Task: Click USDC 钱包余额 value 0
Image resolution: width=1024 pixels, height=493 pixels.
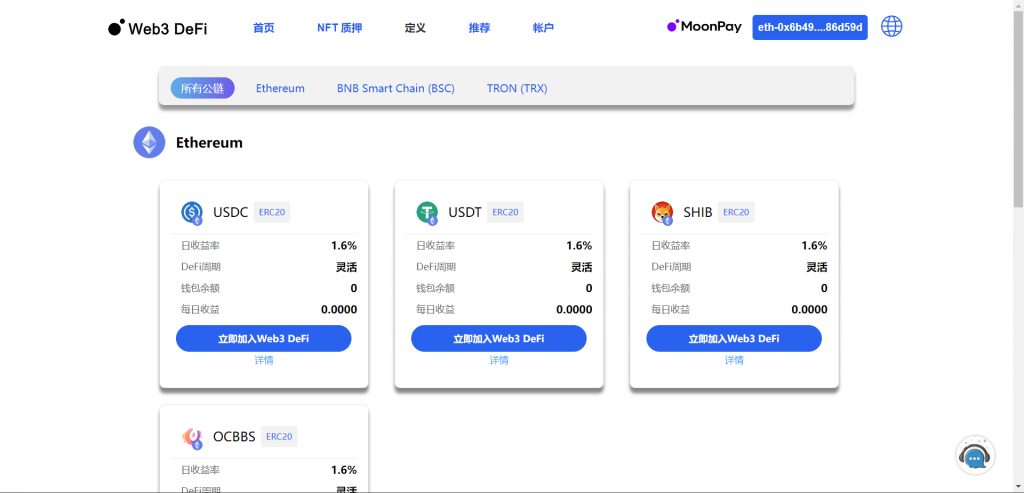Action: [x=354, y=288]
